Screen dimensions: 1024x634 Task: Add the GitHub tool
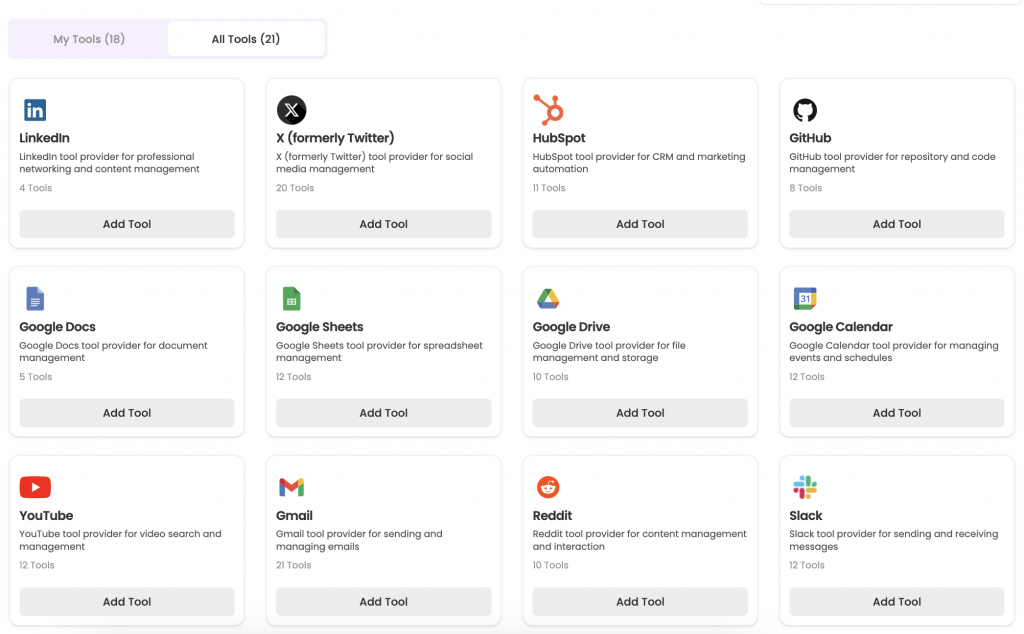point(897,224)
